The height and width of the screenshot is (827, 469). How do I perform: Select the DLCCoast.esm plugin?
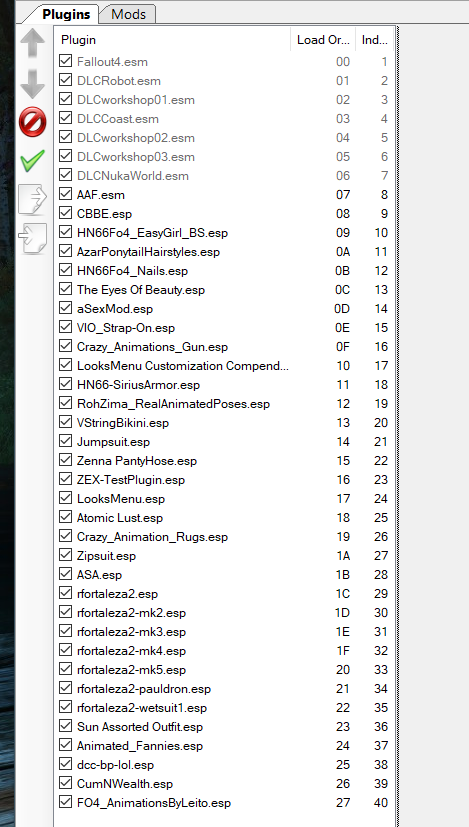click(x=118, y=119)
